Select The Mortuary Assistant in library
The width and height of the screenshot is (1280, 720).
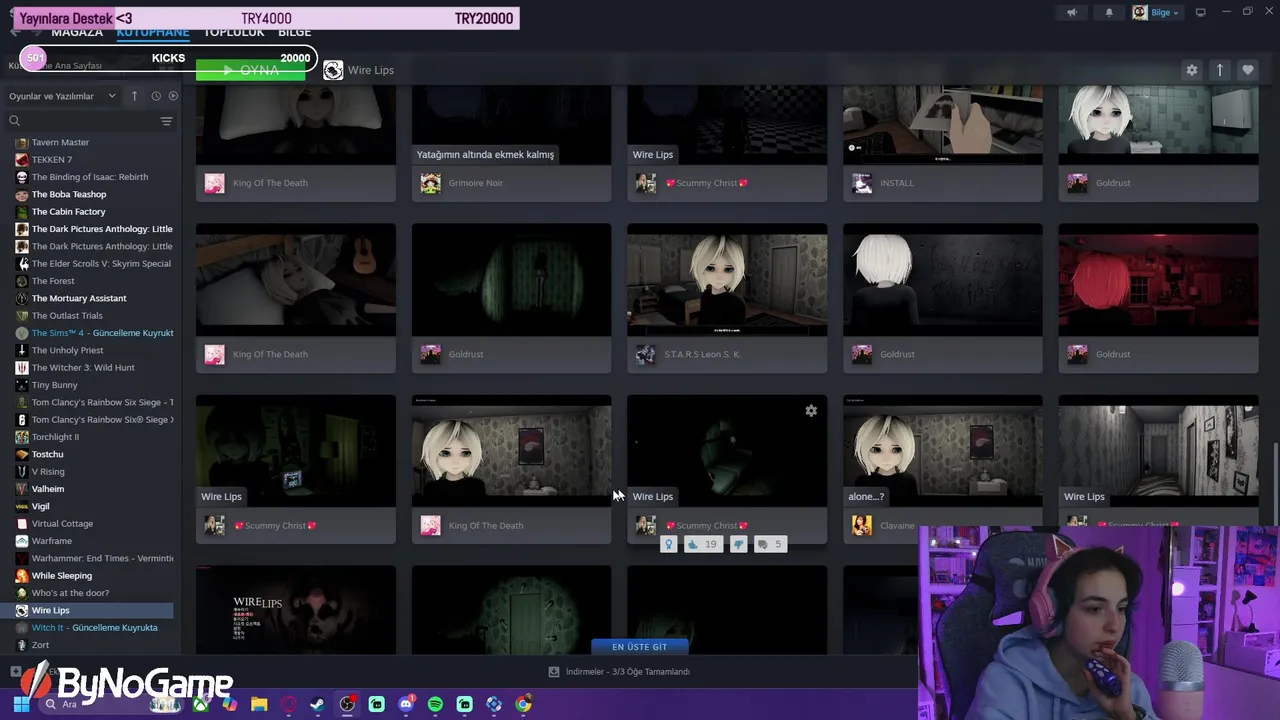coord(79,298)
